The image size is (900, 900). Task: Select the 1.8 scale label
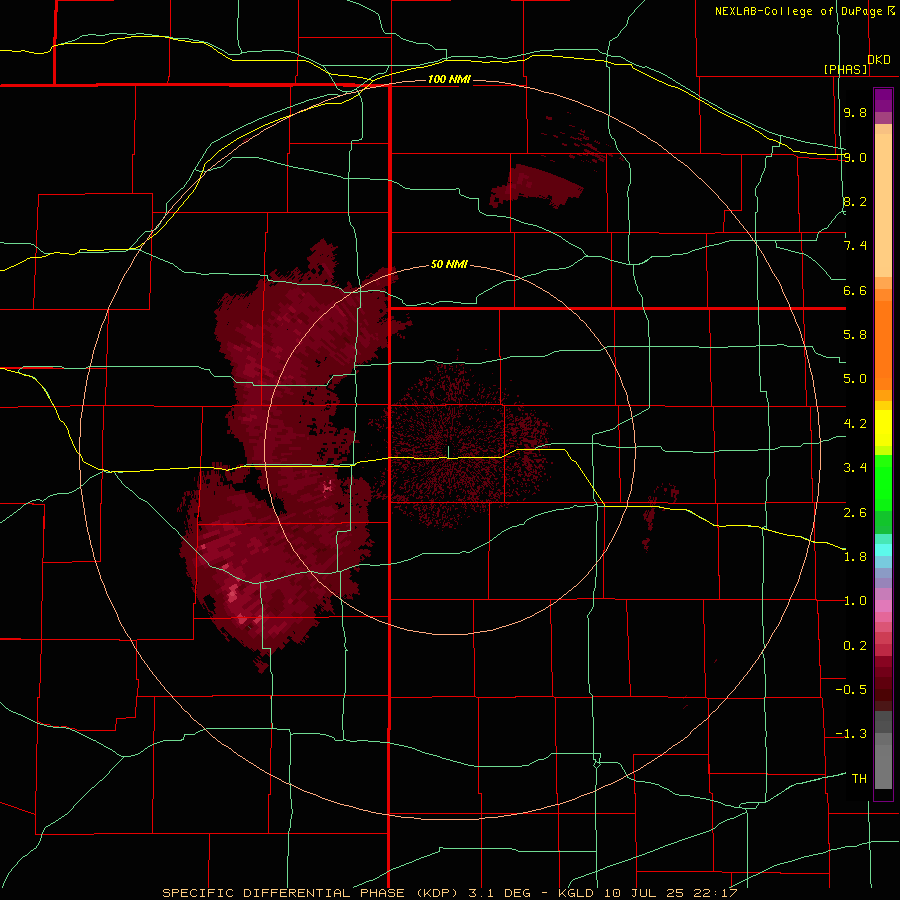click(x=855, y=557)
